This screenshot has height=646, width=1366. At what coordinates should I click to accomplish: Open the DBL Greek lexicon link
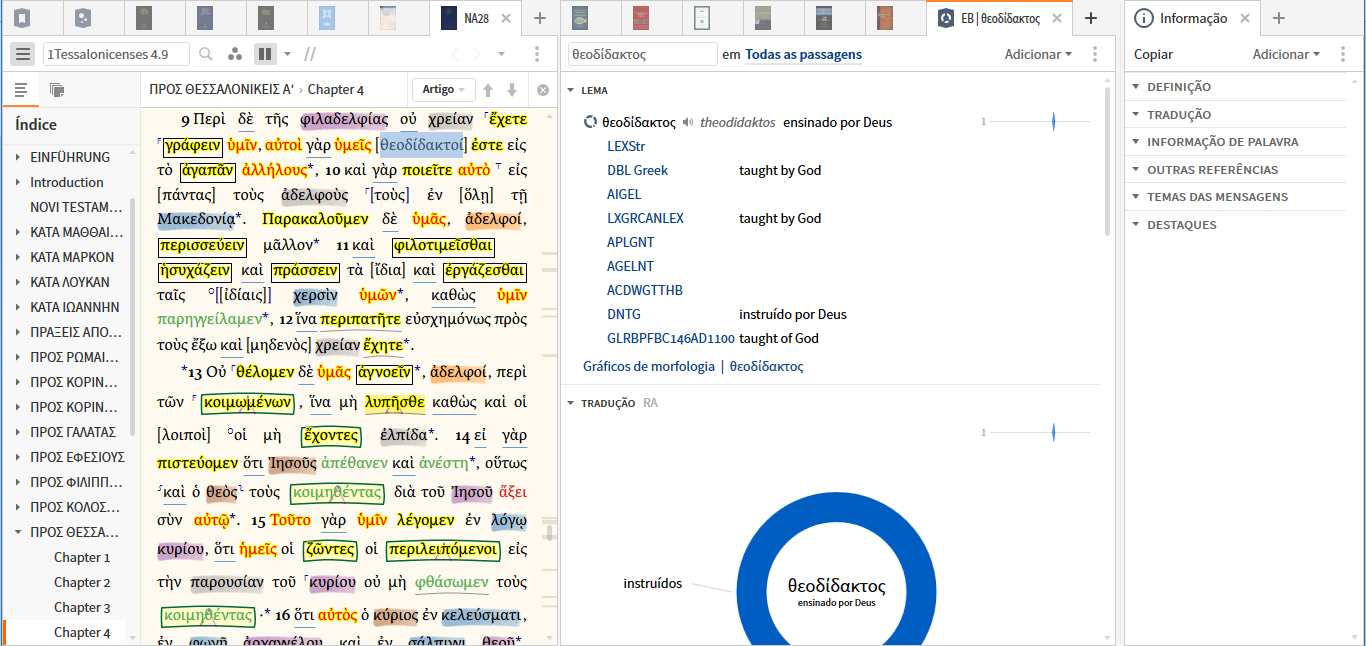coord(637,170)
